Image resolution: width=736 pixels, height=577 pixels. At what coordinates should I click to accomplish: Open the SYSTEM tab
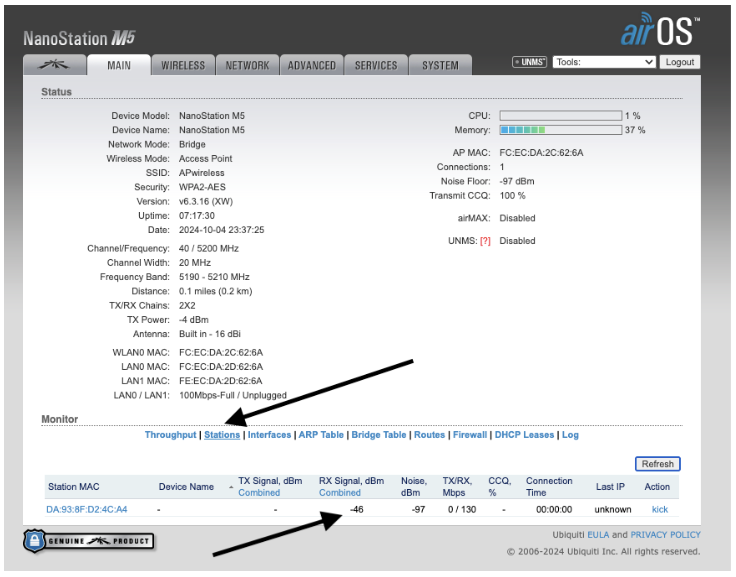[440, 65]
